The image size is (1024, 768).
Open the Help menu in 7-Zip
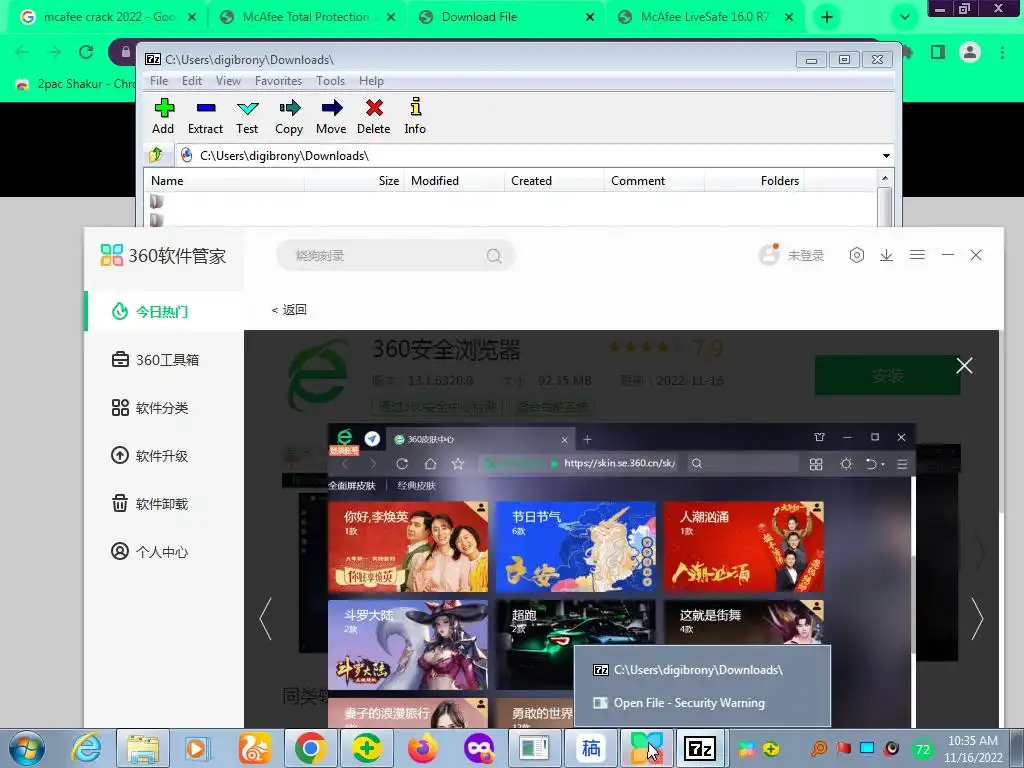point(371,81)
